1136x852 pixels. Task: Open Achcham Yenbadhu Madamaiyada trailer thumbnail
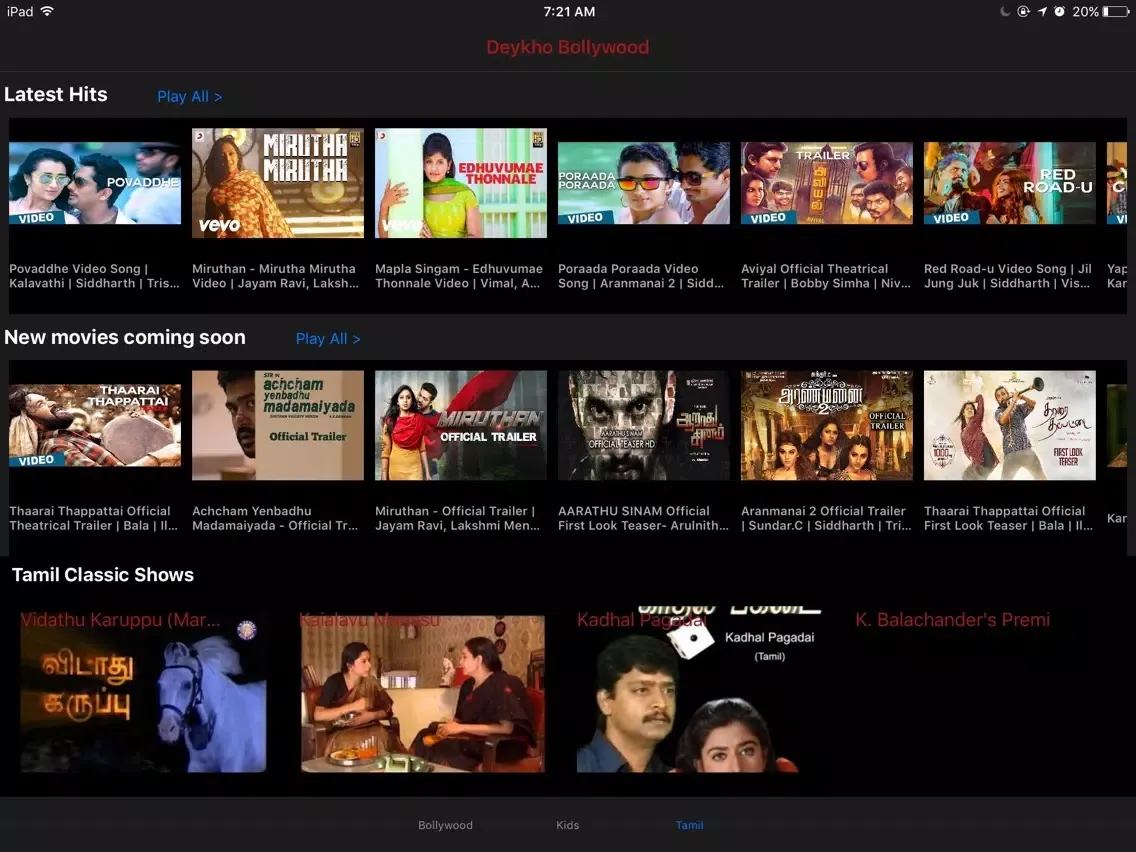click(x=277, y=425)
